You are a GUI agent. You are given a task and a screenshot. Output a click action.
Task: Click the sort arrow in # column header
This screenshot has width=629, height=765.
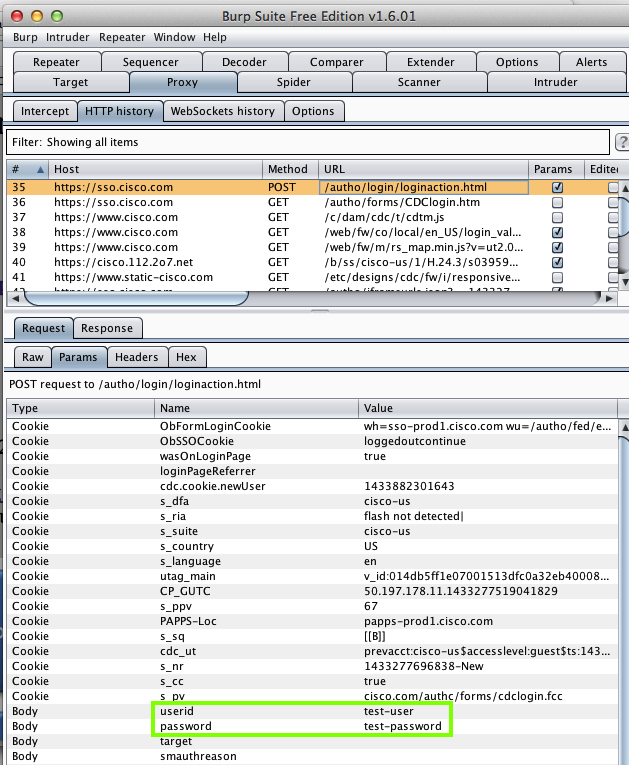pos(41,169)
